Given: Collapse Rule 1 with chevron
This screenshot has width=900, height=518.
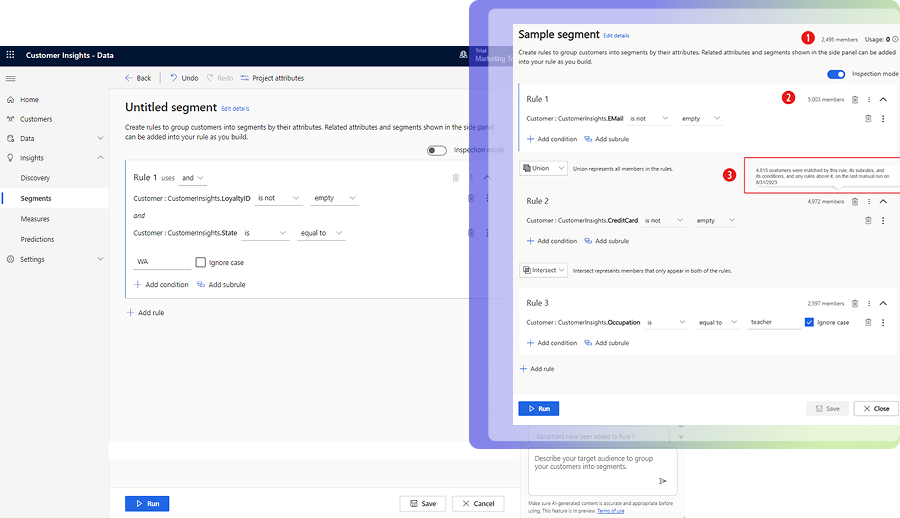Looking at the screenshot, I should [884, 100].
